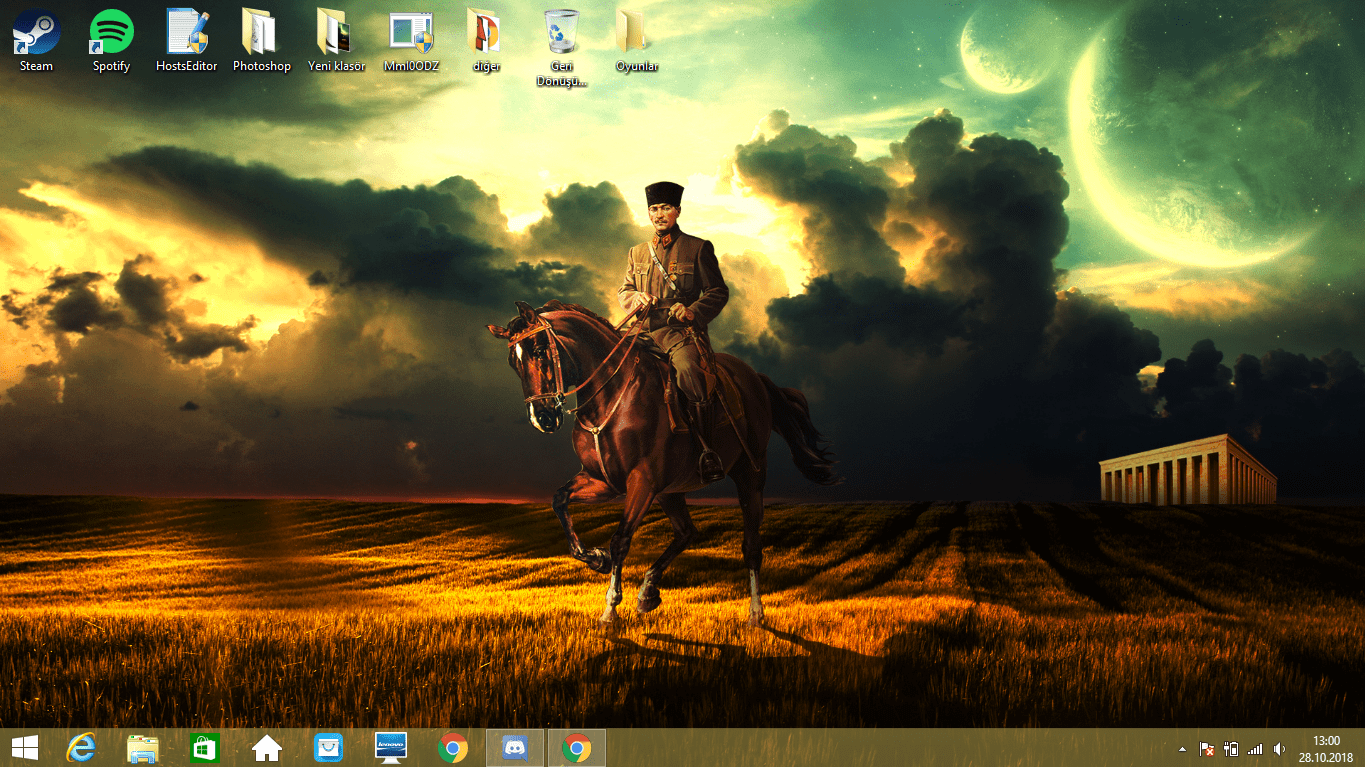Show hidden system tray icons

(1183, 749)
